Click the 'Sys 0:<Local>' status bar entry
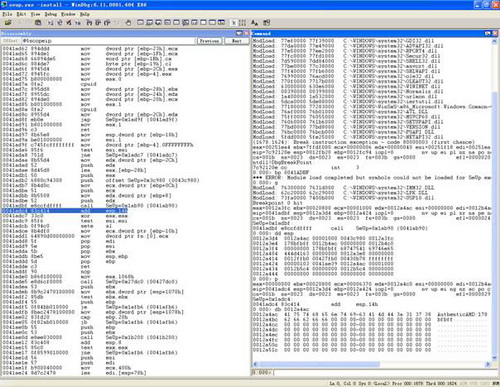Image resolution: width=500 pixels, height=387 pixels. click(x=373, y=383)
